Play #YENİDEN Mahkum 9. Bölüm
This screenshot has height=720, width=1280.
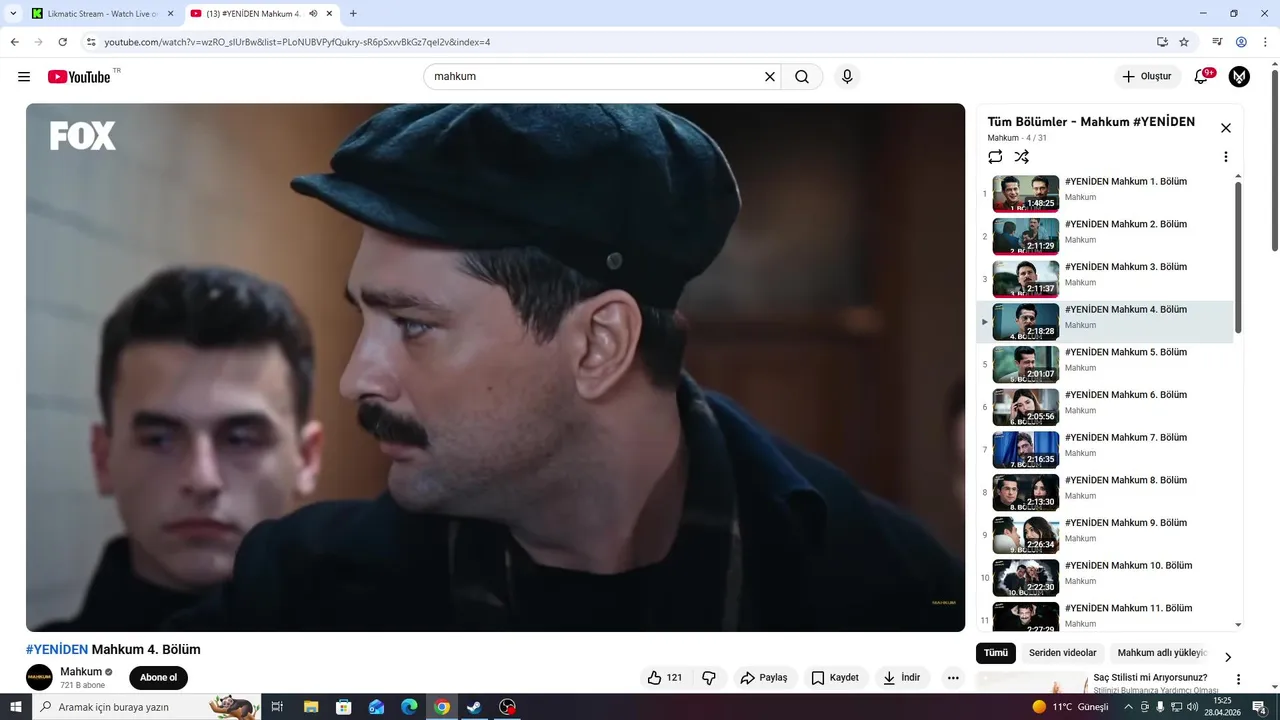(1106, 535)
